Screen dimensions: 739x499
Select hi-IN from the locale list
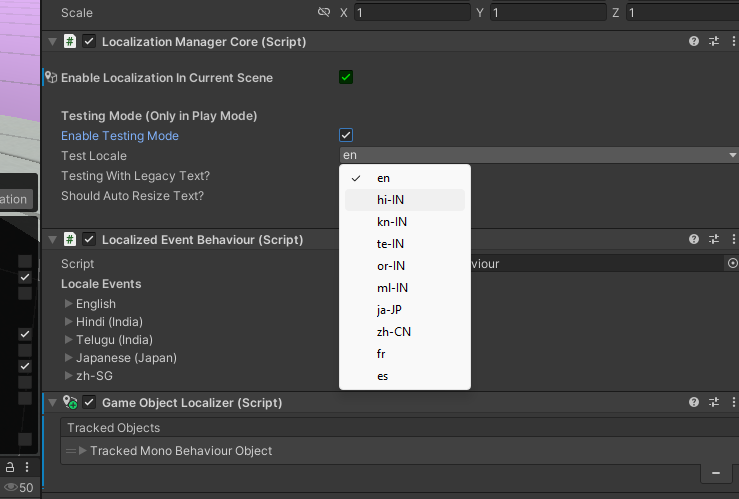click(x=405, y=200)
